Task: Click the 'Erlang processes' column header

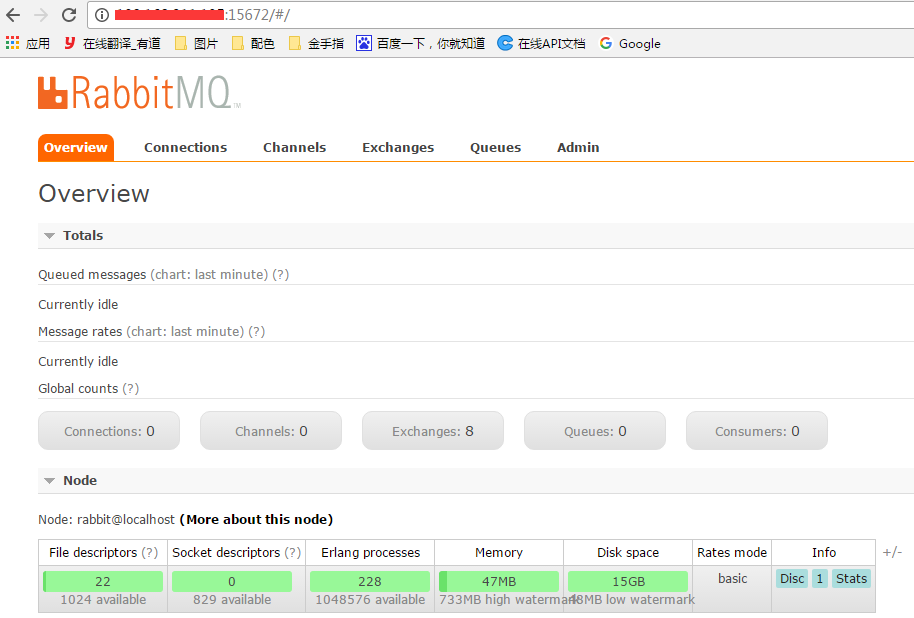Action: [370, 553]
